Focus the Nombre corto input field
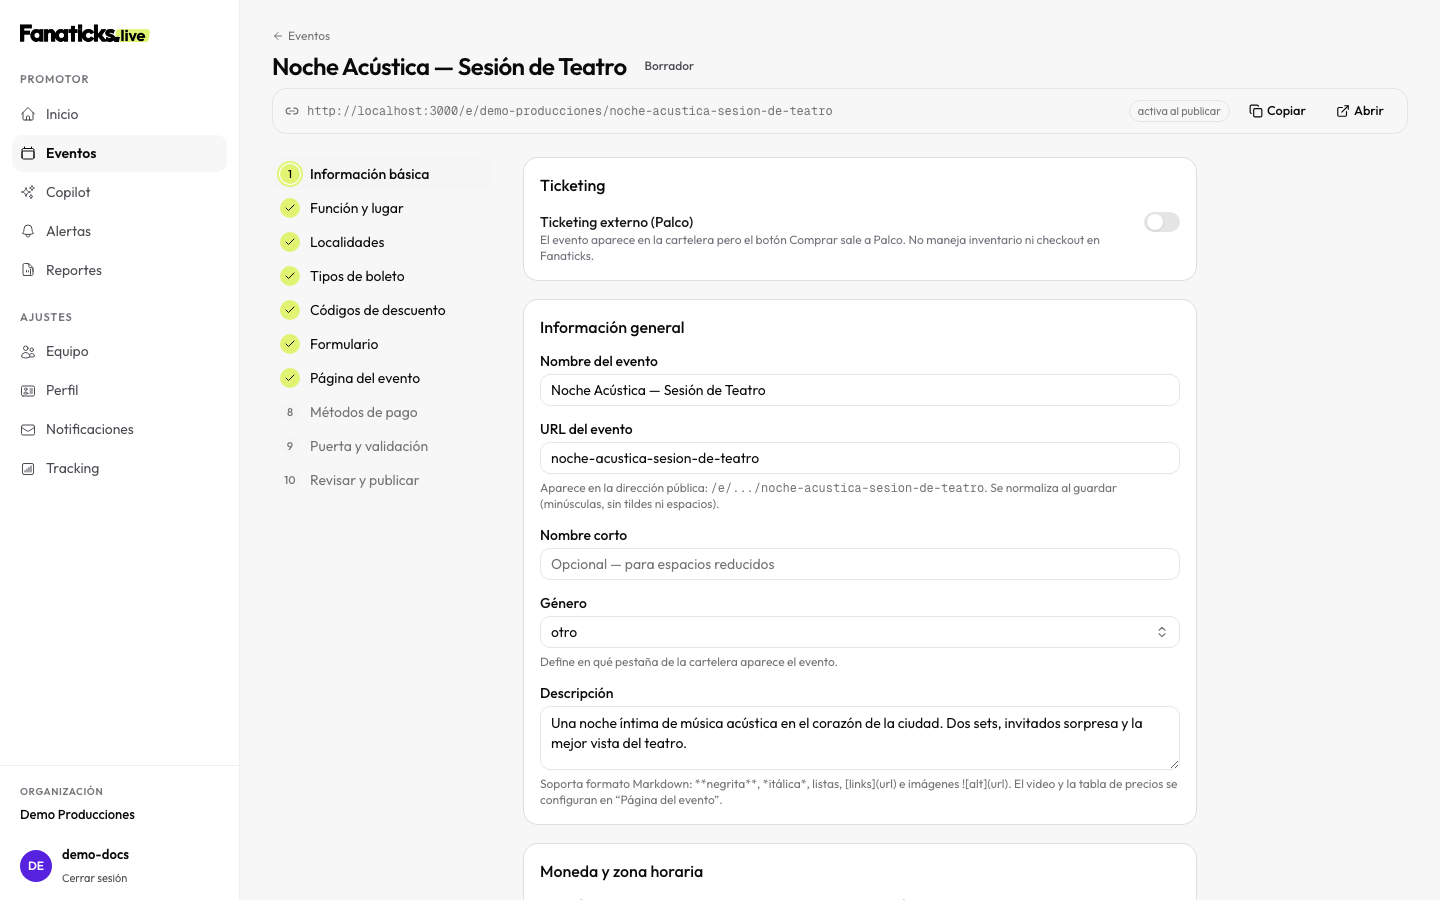Image resolution: width=1440 pixels, height=900 pixels. [860, 564]
